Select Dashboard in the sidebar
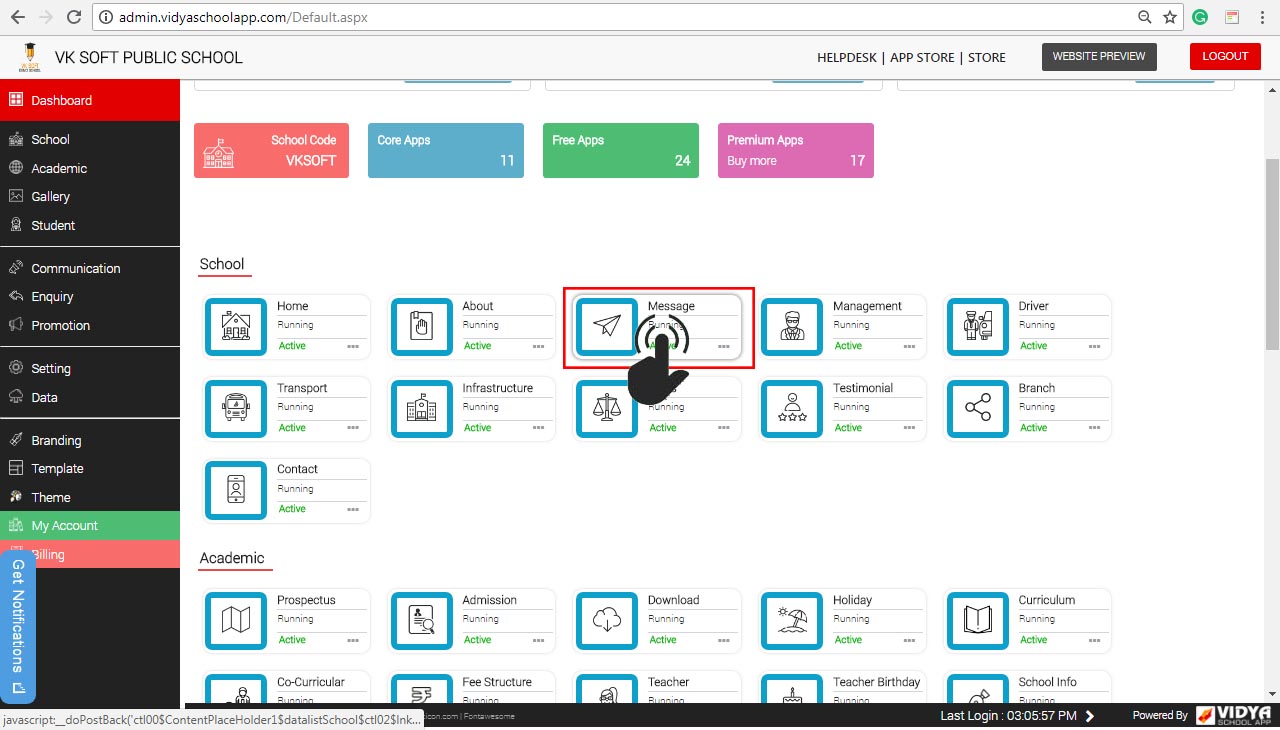The width and height of the screenshot is (1280, 730). click(90, 100)
